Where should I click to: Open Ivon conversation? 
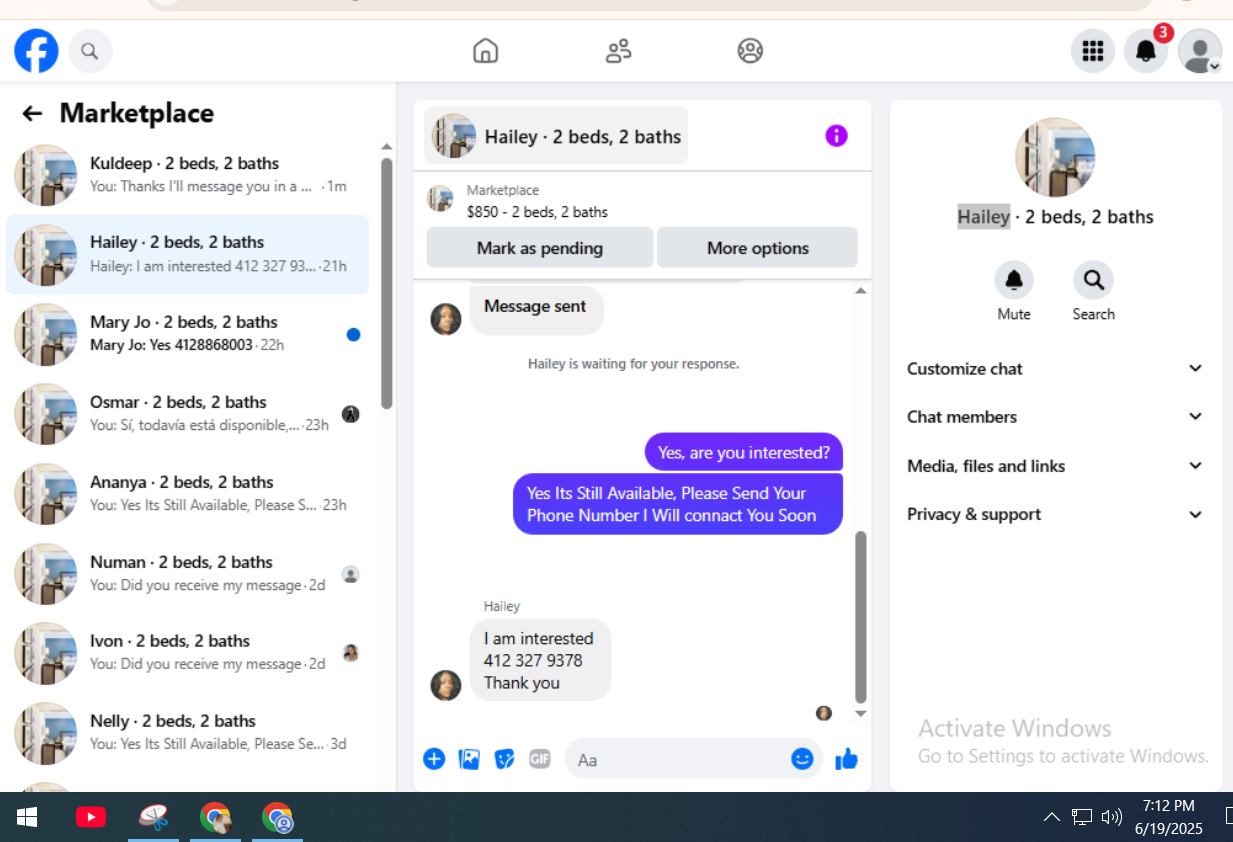pyautogui.click(x=188, y=653)
